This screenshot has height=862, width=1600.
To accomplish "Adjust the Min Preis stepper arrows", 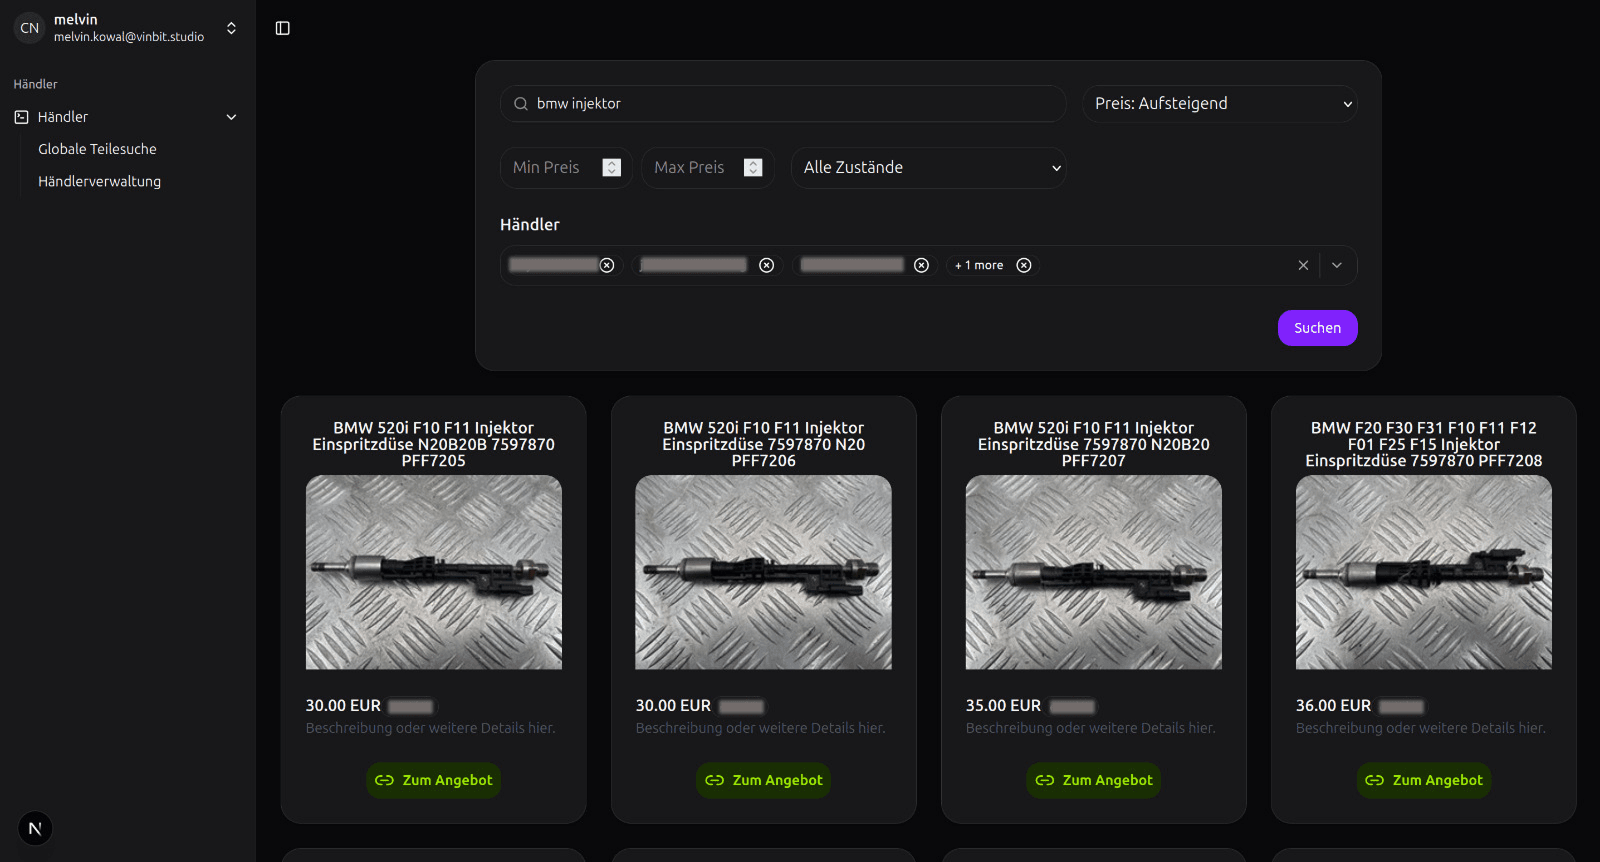I will click(612, 168).
